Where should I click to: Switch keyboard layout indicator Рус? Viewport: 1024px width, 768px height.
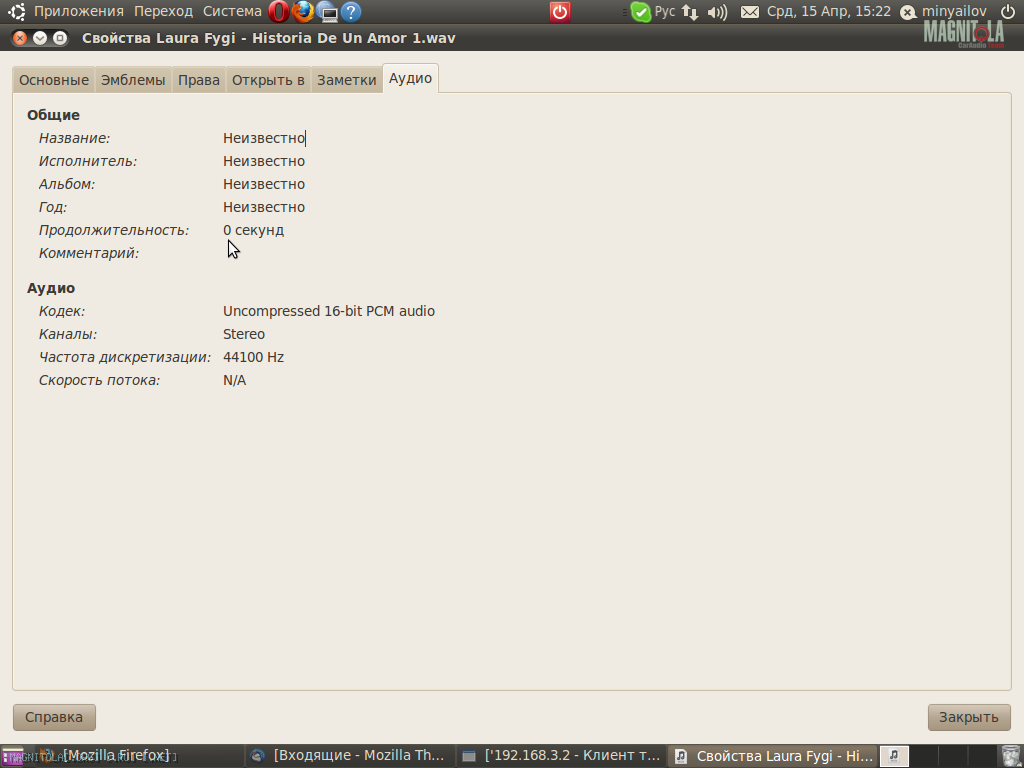(x=665, y=12)
